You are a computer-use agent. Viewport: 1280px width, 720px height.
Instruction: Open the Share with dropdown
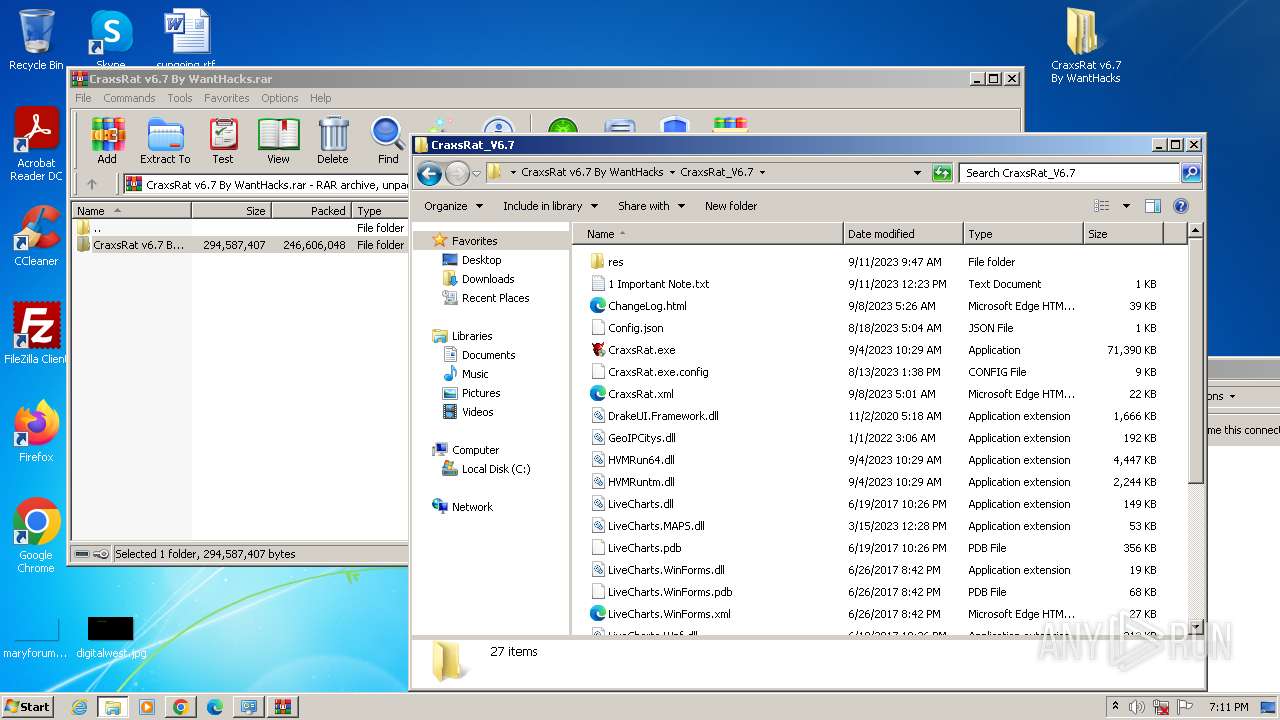point(652,206)
